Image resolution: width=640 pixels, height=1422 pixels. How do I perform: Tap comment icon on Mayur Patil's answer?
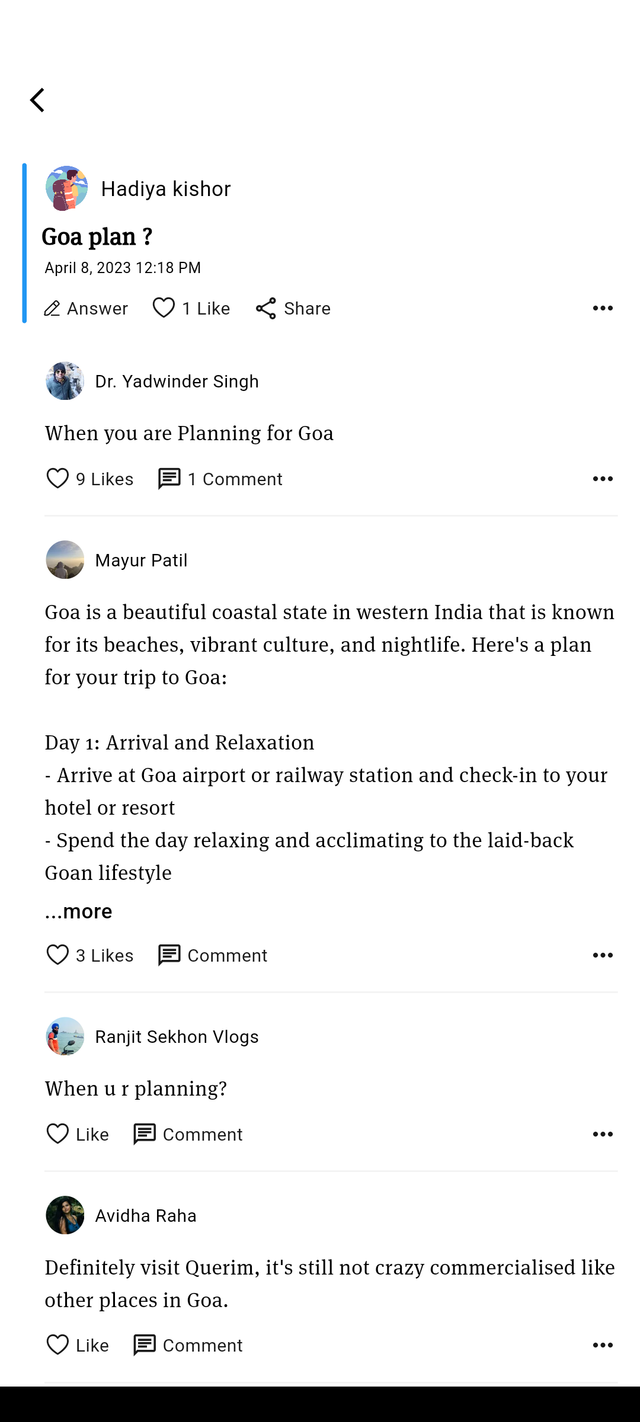point(170,955)
